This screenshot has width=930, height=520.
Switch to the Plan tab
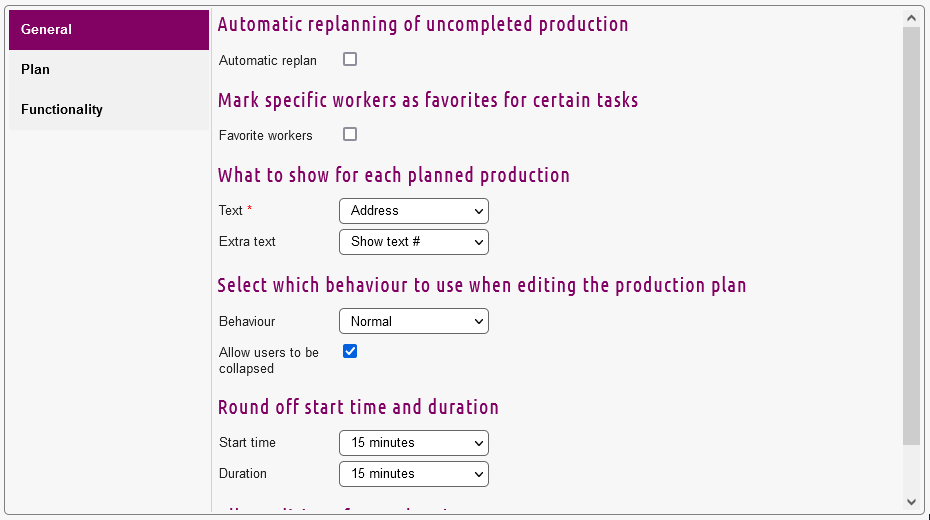[x=108, y=70]
